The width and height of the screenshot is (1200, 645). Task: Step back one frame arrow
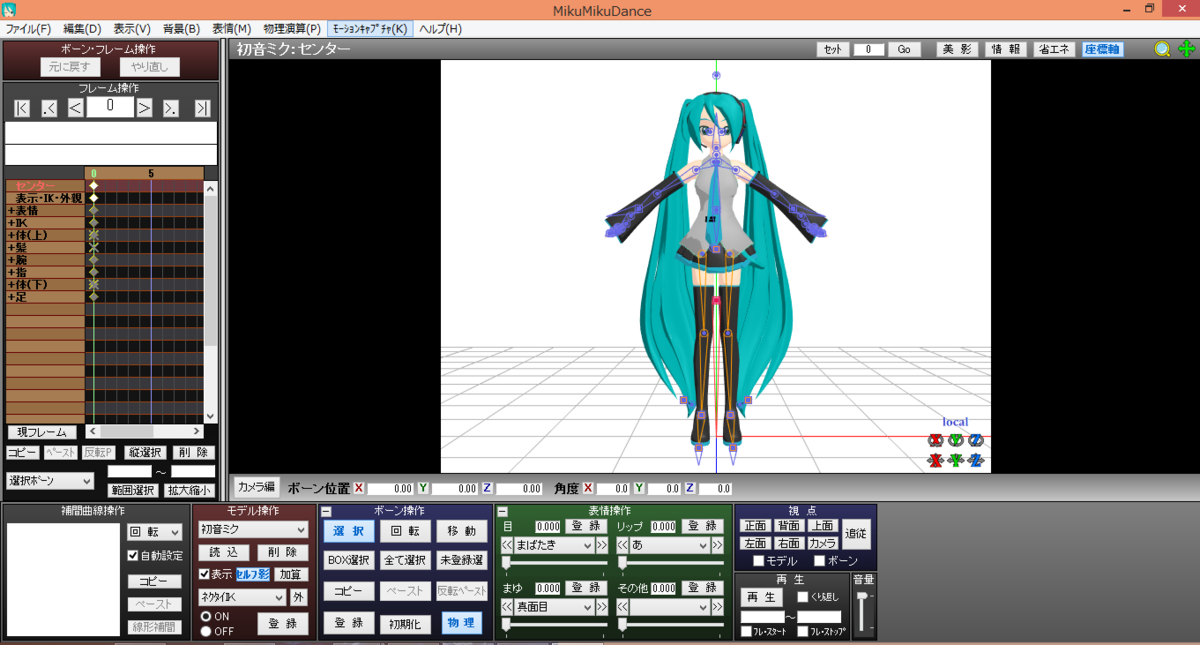click(75, 108)
